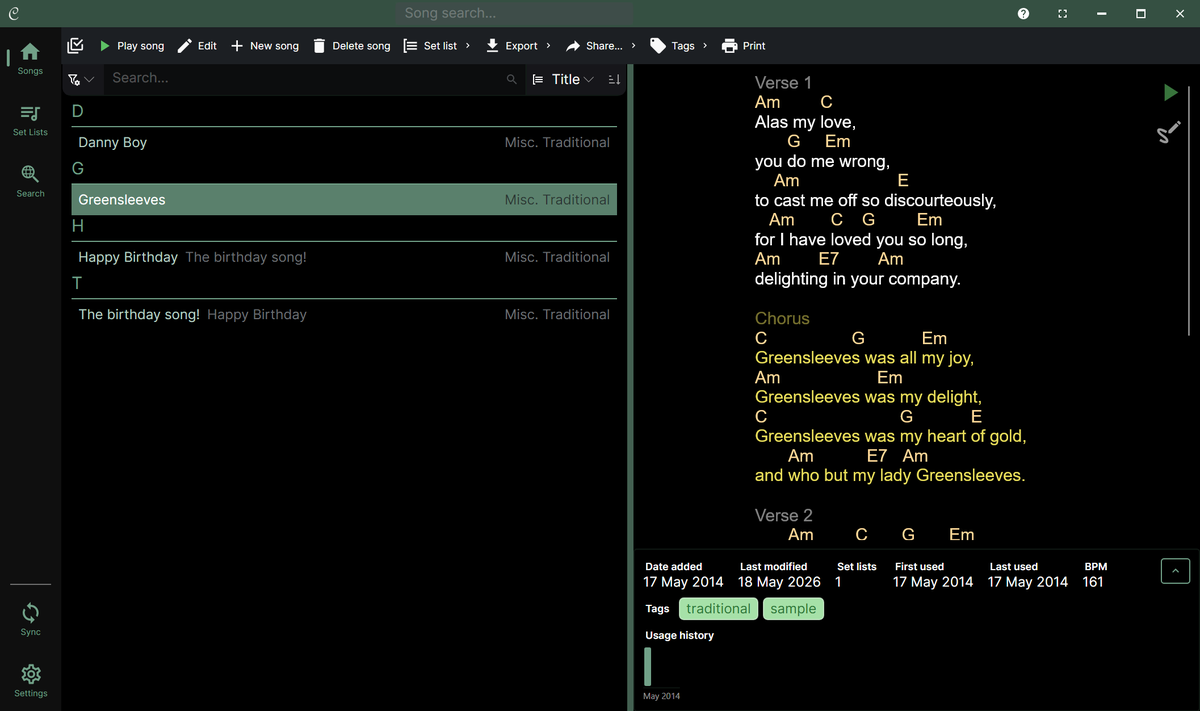Click the green Play song triangle icon
This screenshot has height=711, width=1200.
pos(105,46)
